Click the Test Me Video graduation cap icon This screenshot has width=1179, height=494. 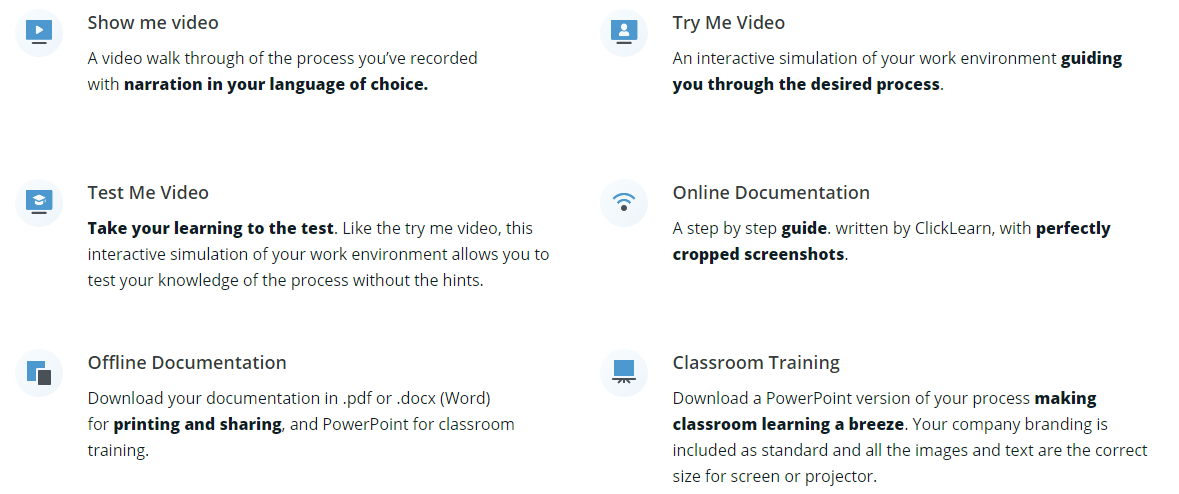click(39, 202)
